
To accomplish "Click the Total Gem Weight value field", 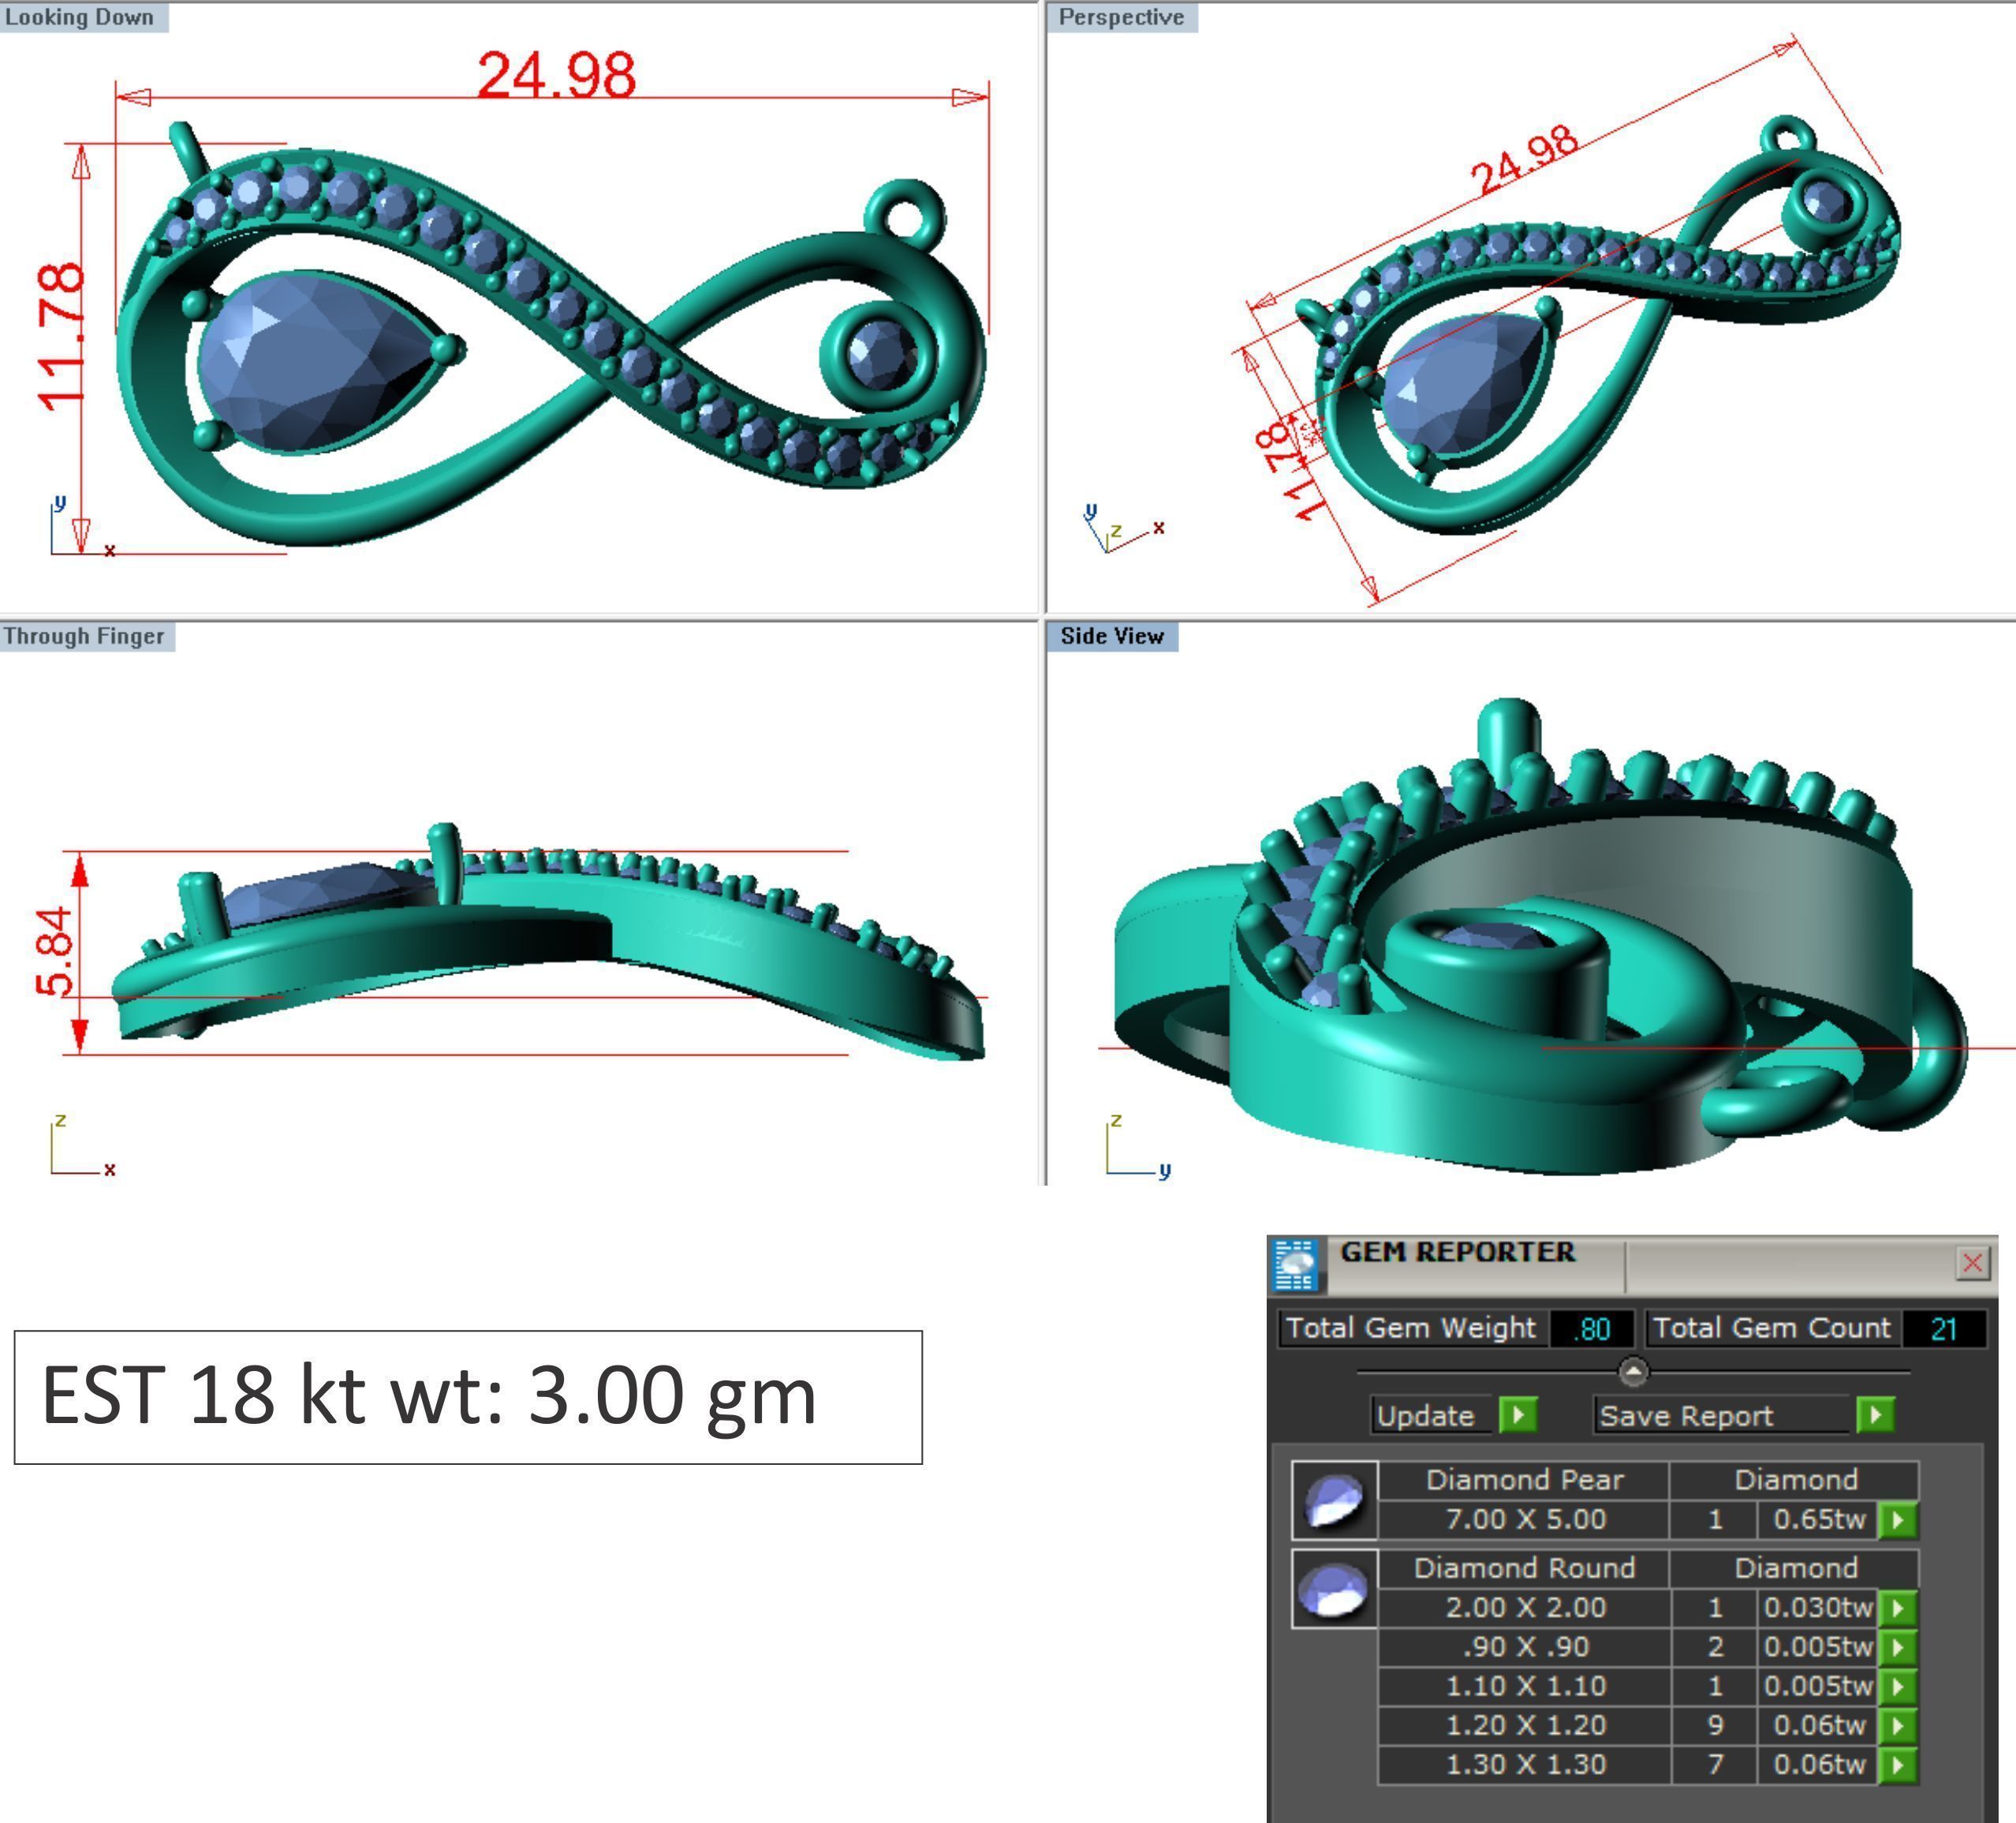I will 1591,1329.
